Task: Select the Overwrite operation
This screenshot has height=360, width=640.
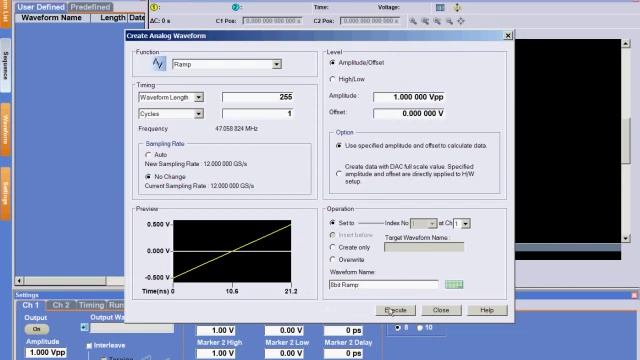Action: click(332, 260)
